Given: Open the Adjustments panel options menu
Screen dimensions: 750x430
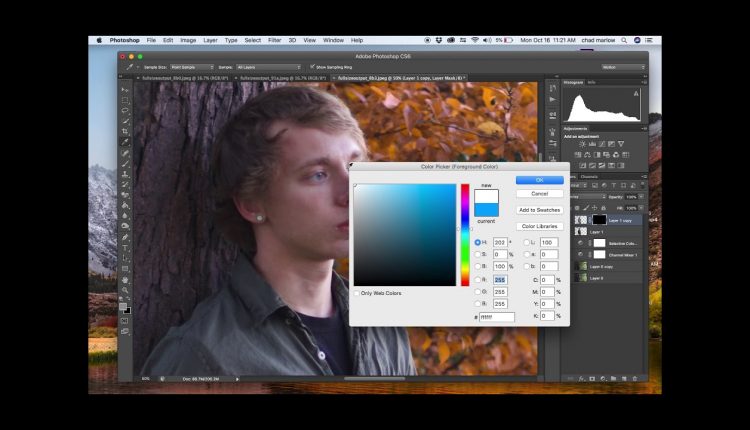Looking at the screenshot, I should point(644,129).
